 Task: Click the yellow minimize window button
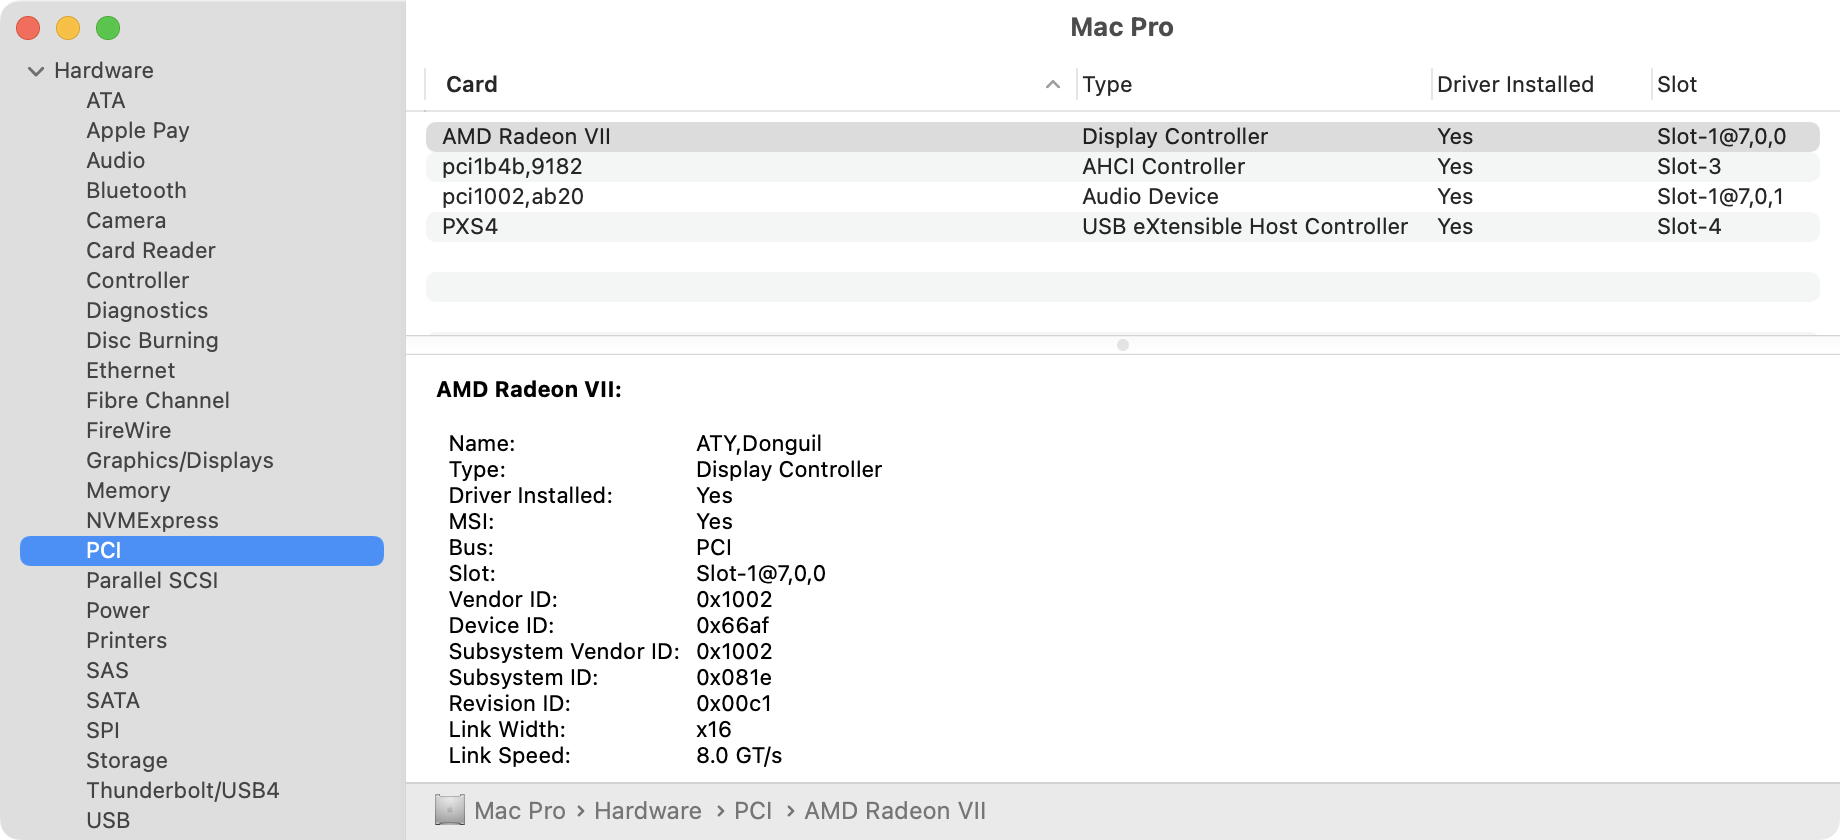(68, 28)
